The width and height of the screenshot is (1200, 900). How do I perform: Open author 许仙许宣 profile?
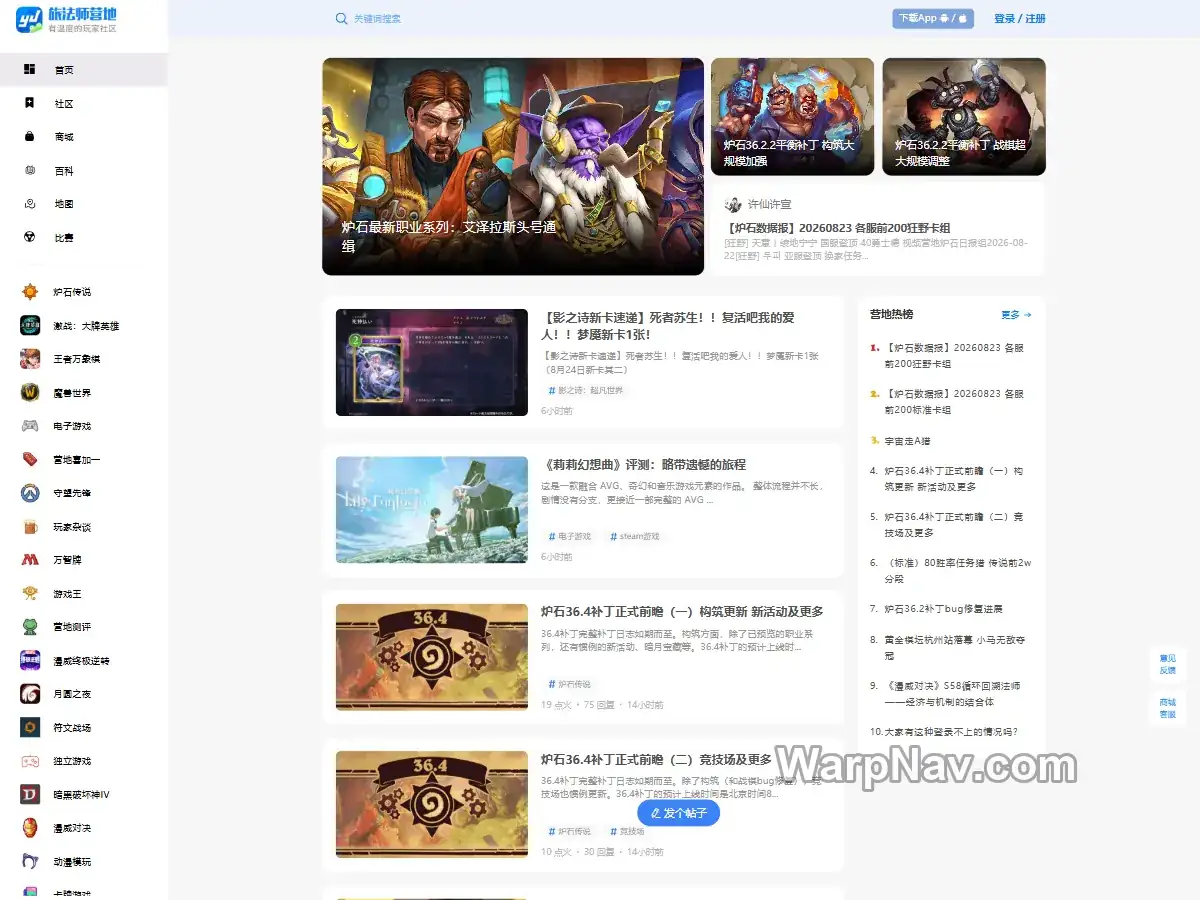click(x=759, y=204)
